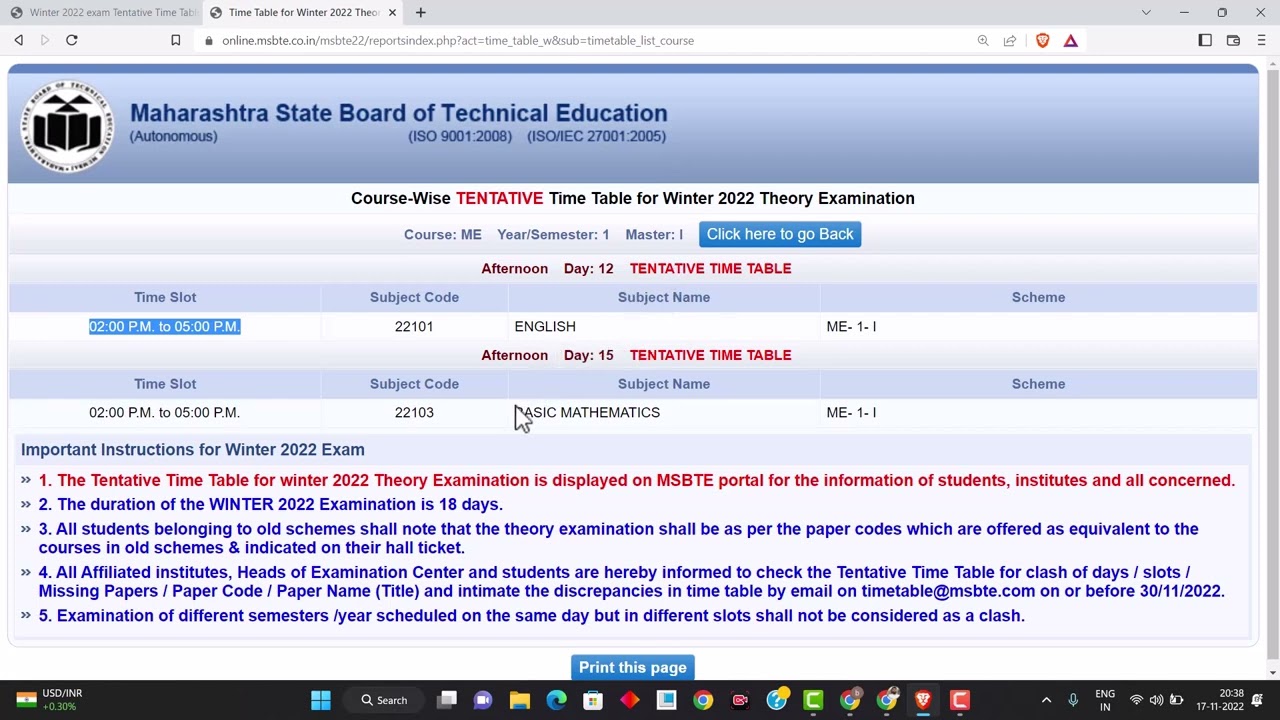
Task: Open Google Chrome from the taskbar
Action: click(703, 700)
